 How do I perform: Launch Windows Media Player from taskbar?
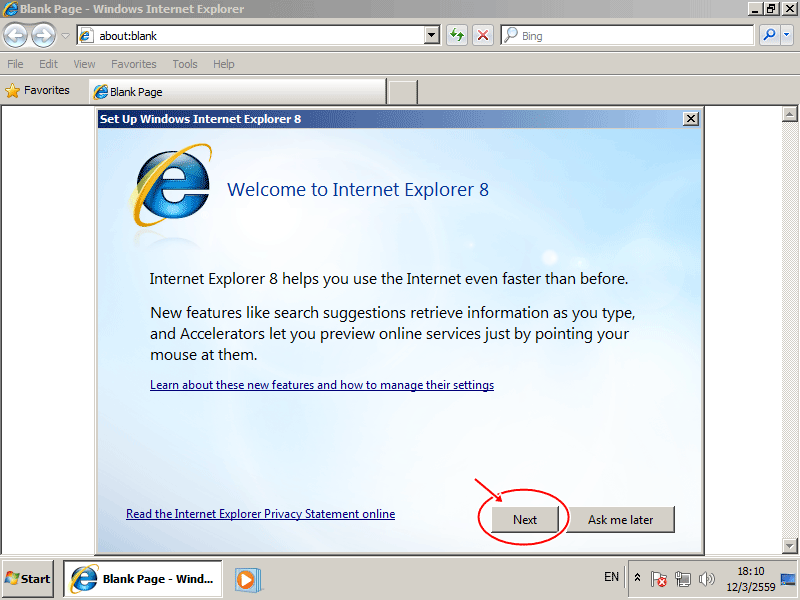click(x=248, y=580)
